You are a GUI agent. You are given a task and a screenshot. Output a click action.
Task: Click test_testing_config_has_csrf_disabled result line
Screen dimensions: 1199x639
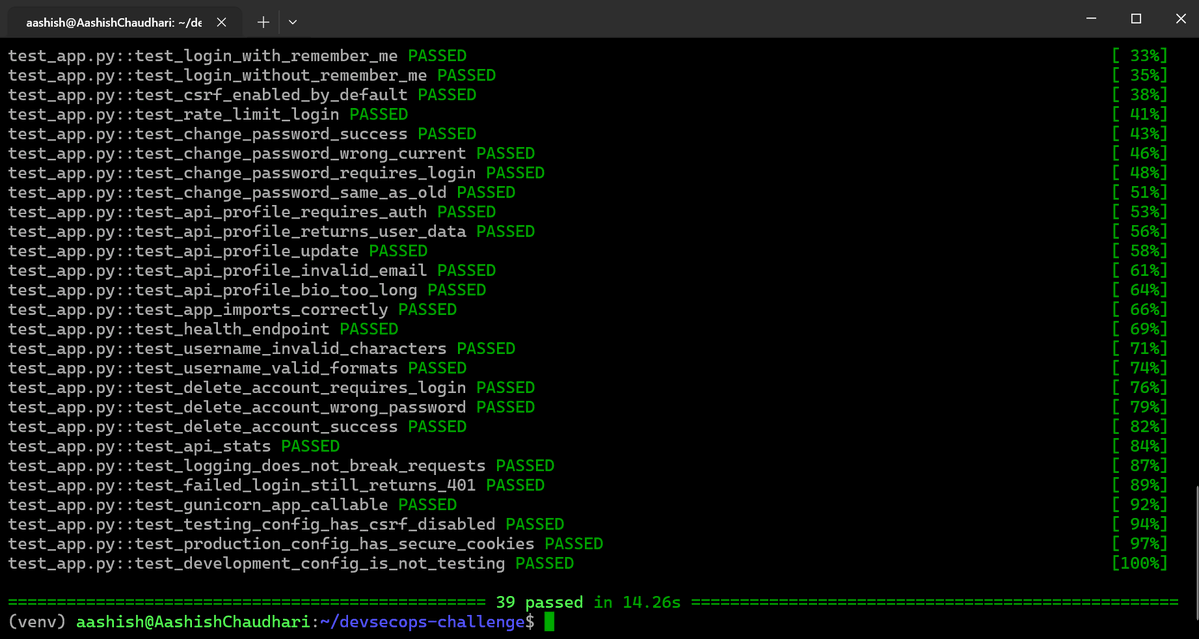(x=286, y=524)
